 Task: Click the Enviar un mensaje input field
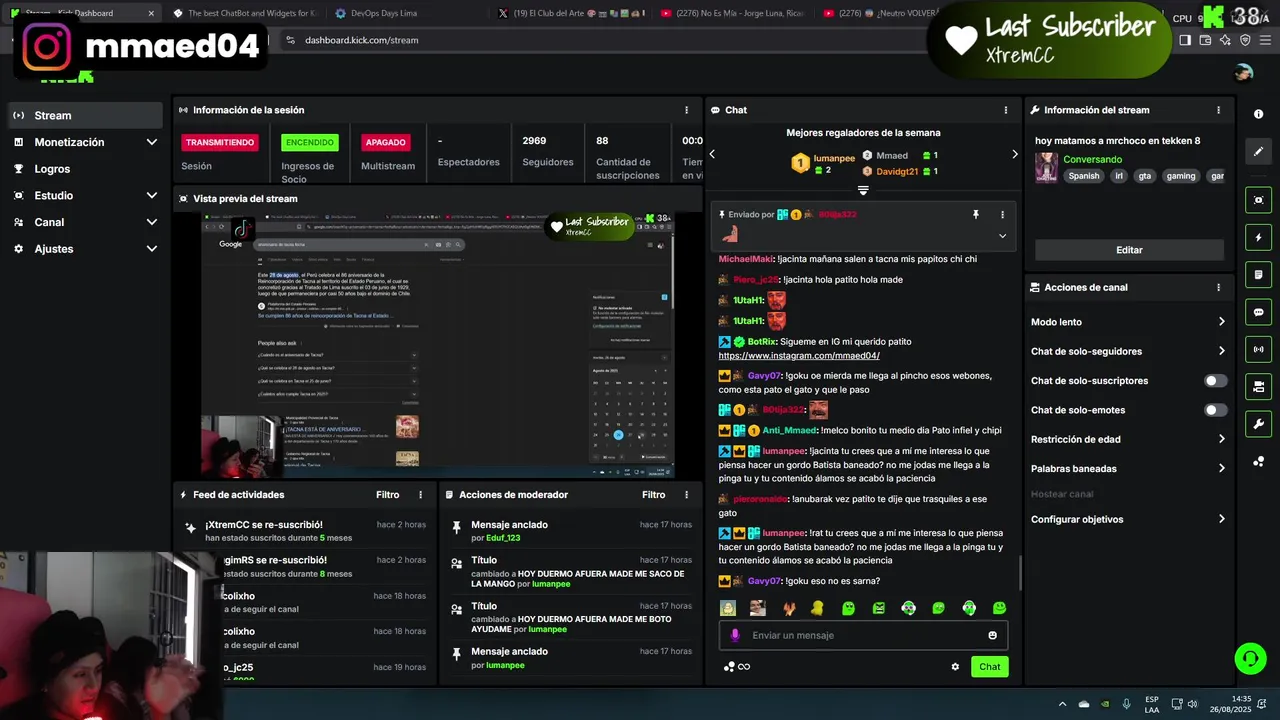point(863,635)
